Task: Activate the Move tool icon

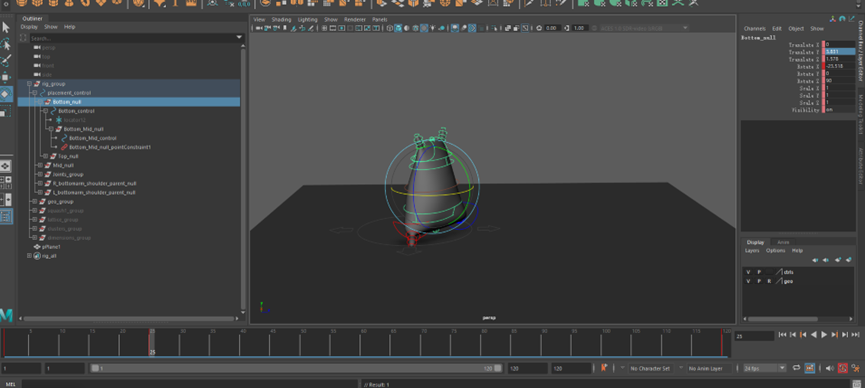Action: click(x=6, y=77)
